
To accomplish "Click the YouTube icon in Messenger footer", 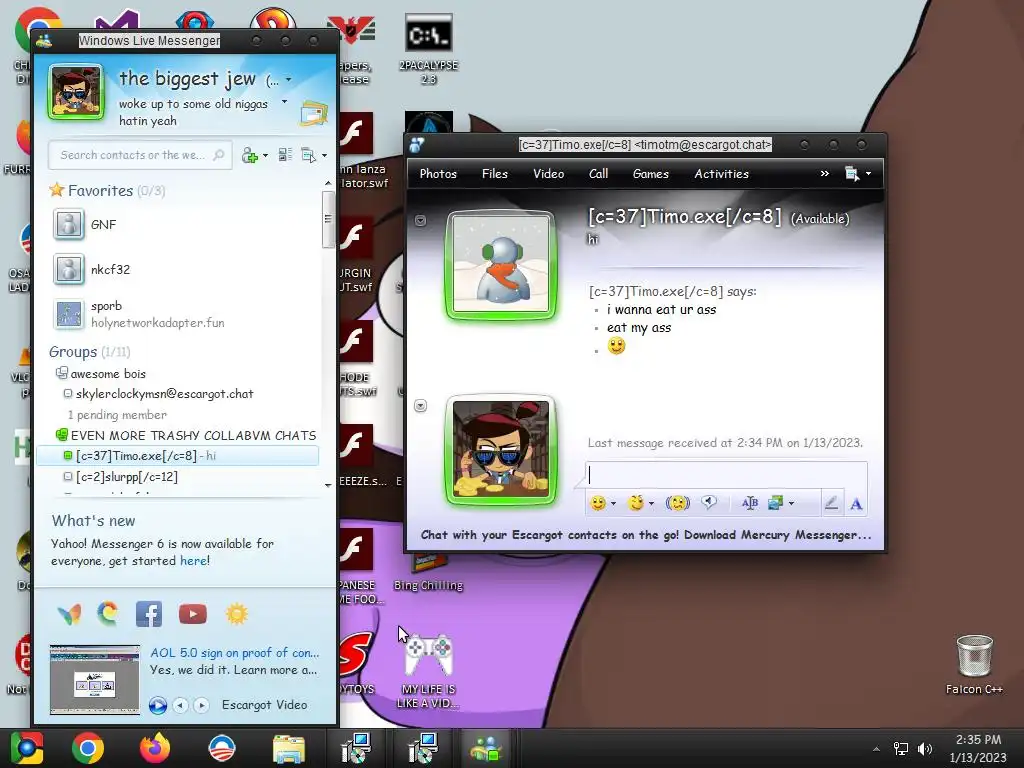I will pyautogui.click(x=193, y=614).
